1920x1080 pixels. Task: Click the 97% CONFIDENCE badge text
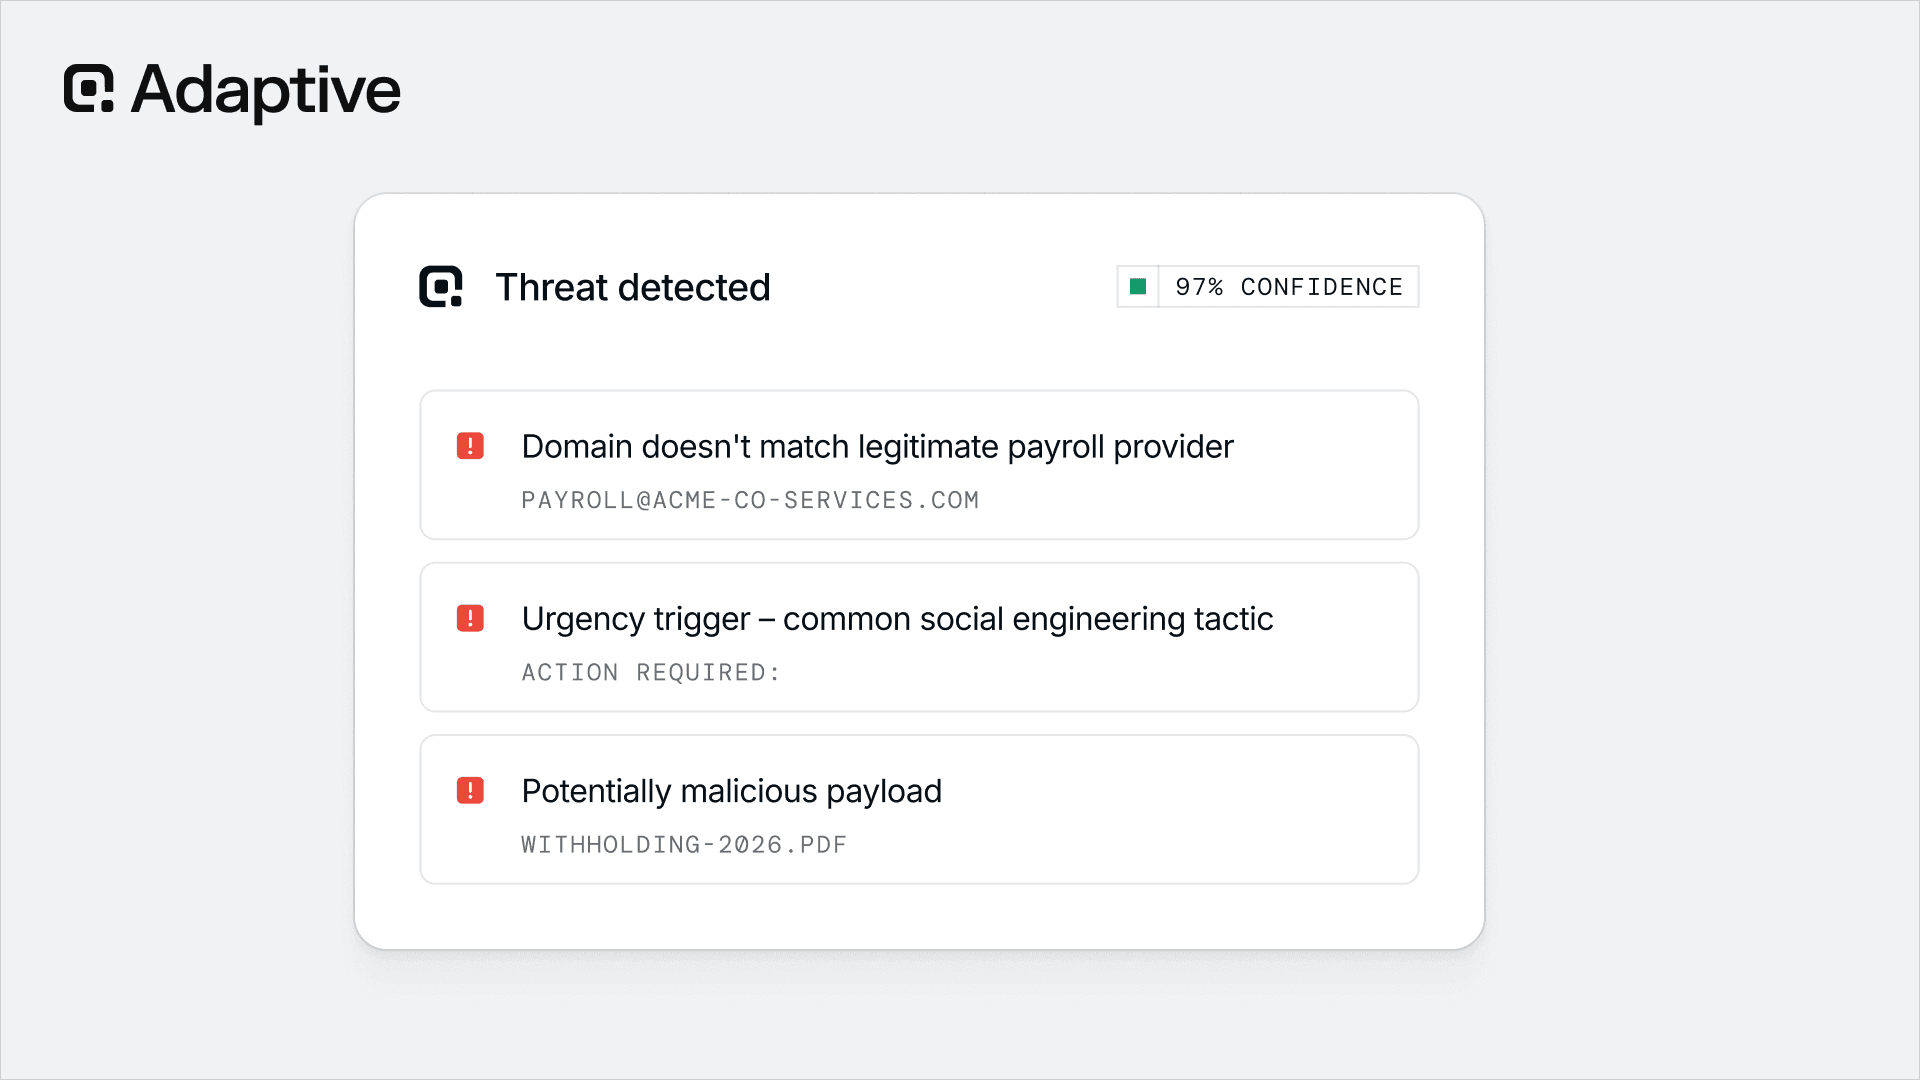tap(1289, 287)
